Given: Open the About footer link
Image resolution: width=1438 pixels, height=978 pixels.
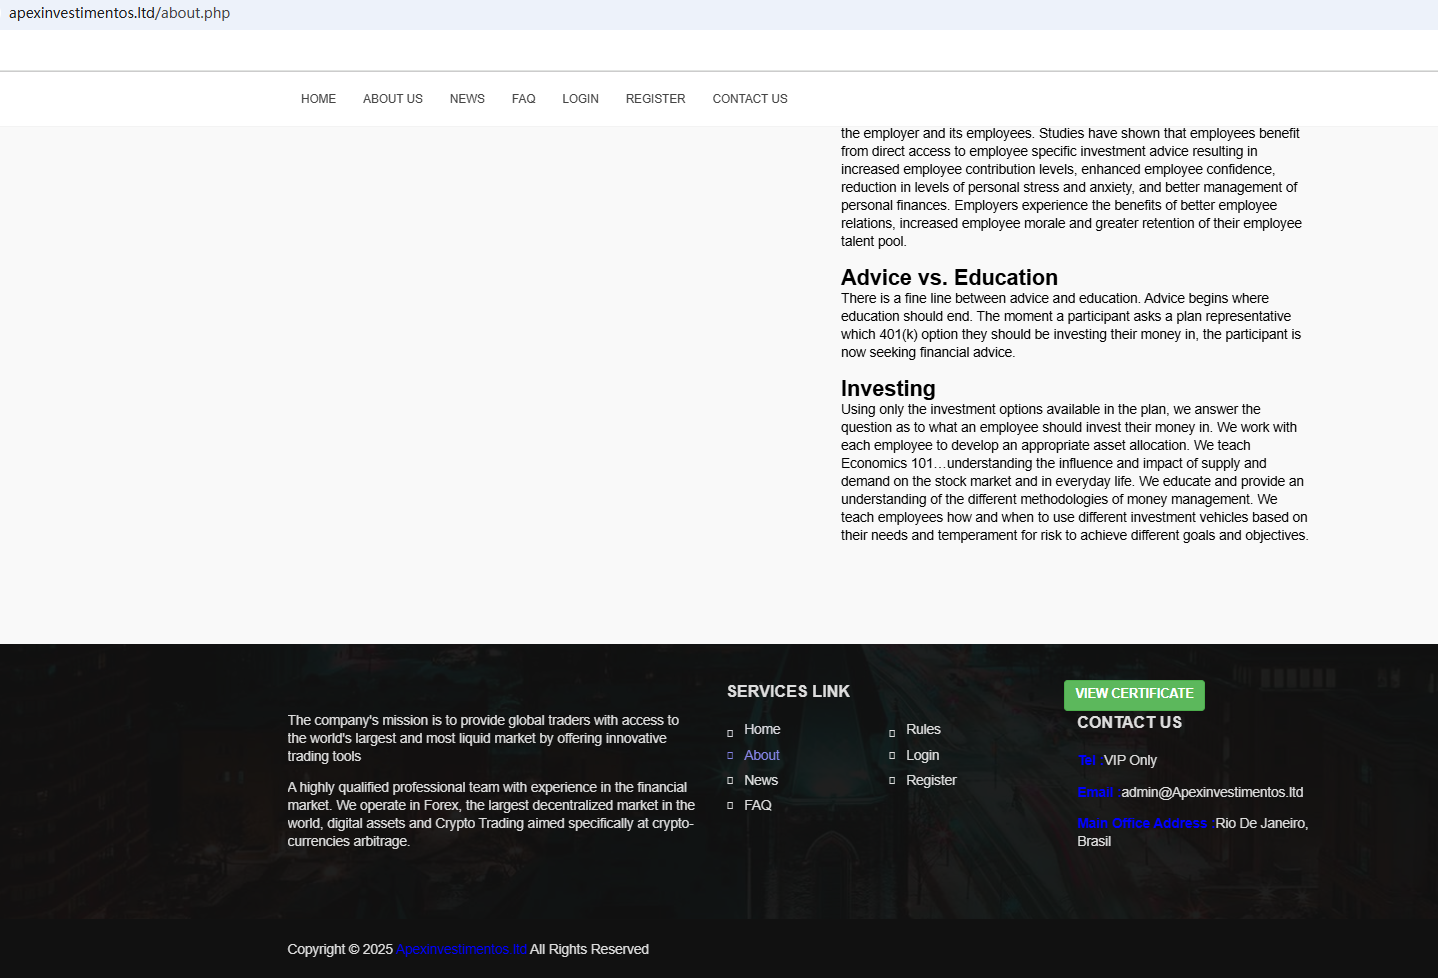Looking at the screenshot, I should click(x=761, y=756).
